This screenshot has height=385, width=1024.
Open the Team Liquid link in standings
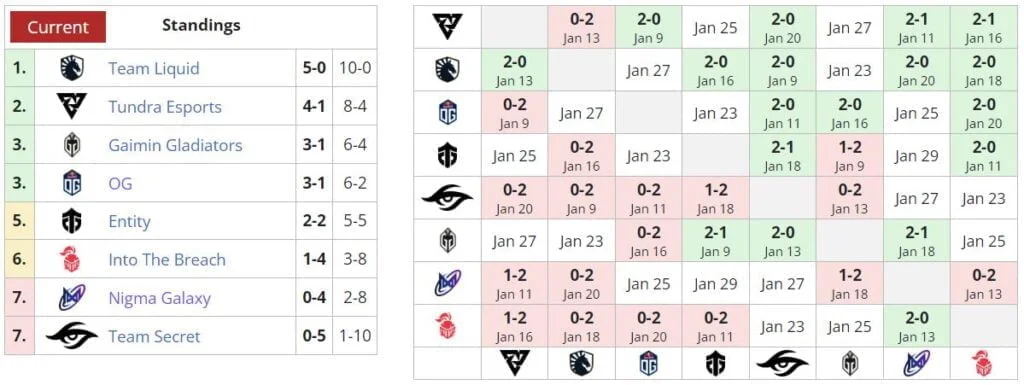pos(153,69)
